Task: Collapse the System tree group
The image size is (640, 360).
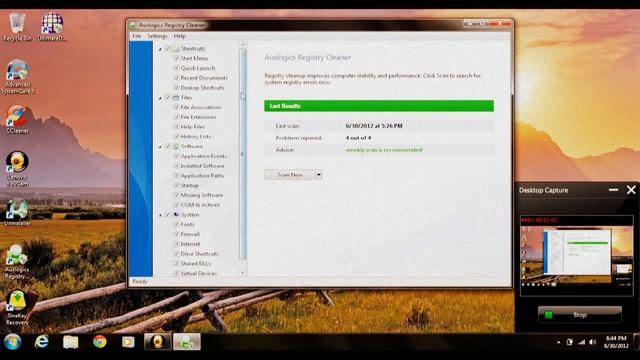Action: [x=160, y=215]
